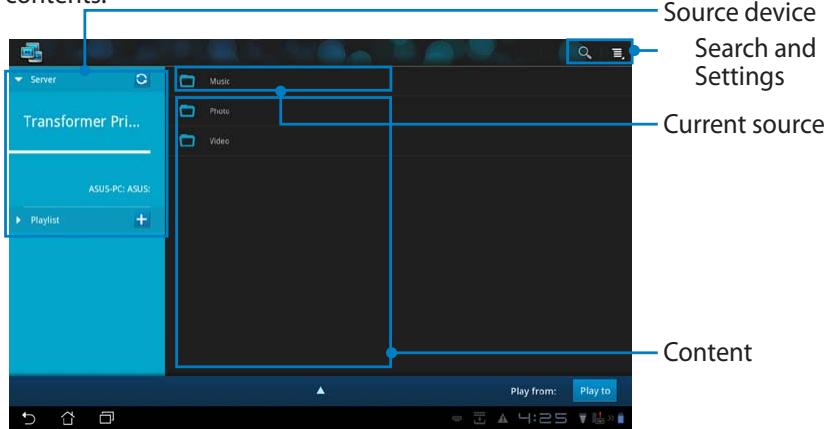Click the Server header label
This screenshot has width=824, height=429.
click(43, 79)
